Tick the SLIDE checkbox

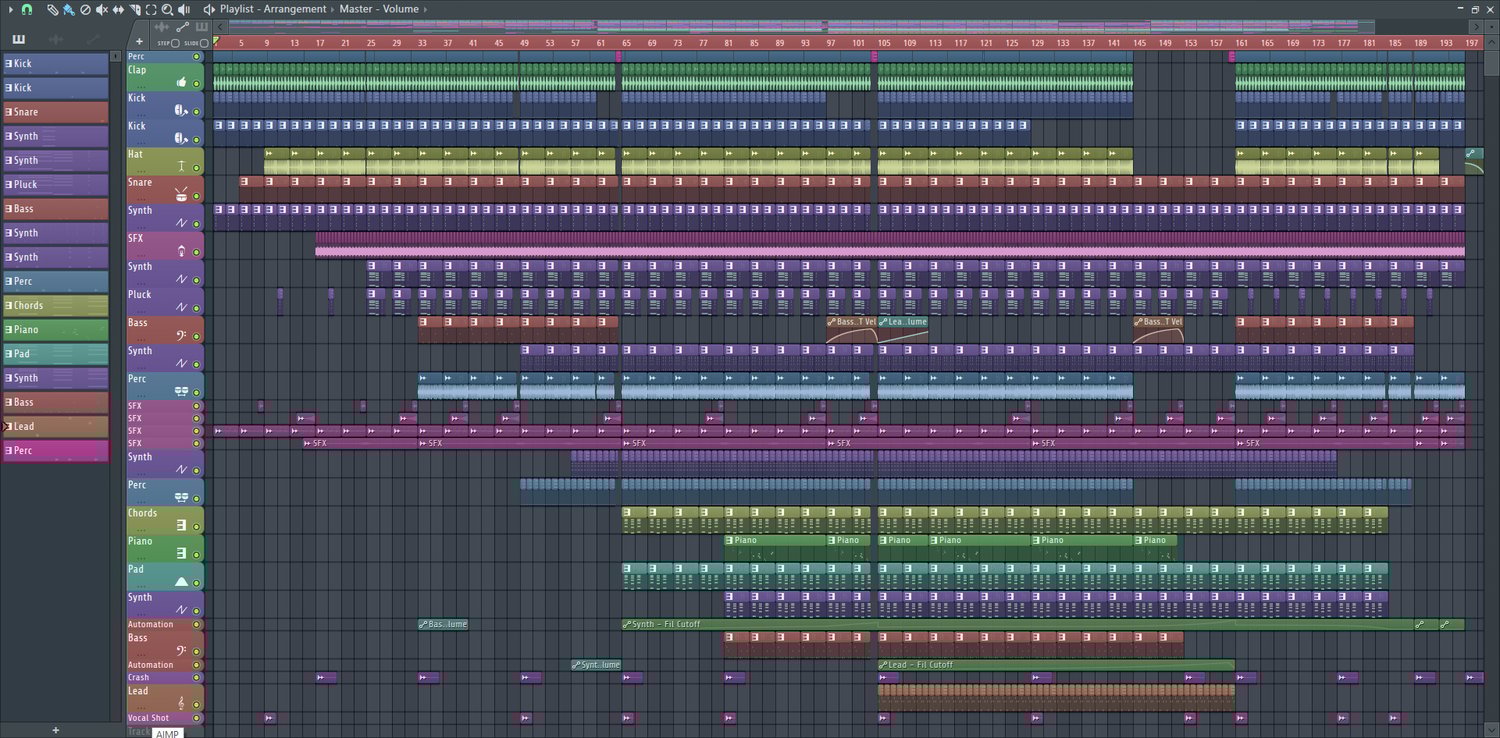[205, 43]
